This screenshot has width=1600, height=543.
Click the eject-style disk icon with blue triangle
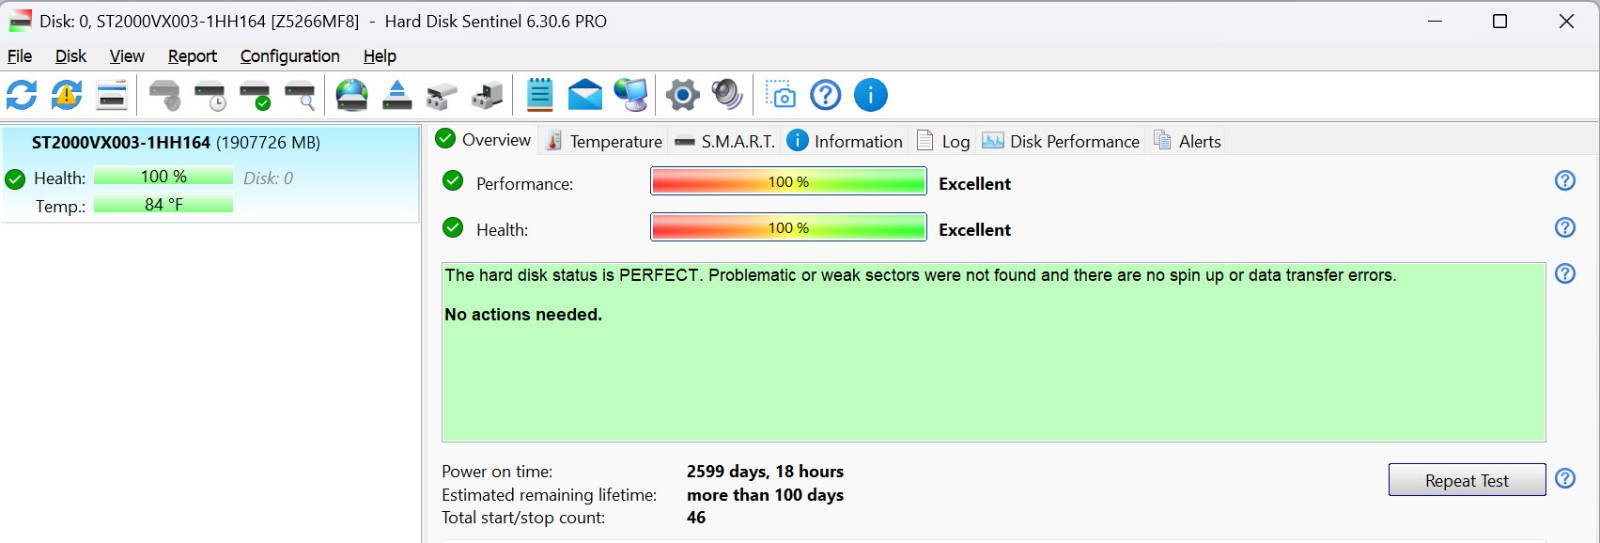click(x=397, y=95)
